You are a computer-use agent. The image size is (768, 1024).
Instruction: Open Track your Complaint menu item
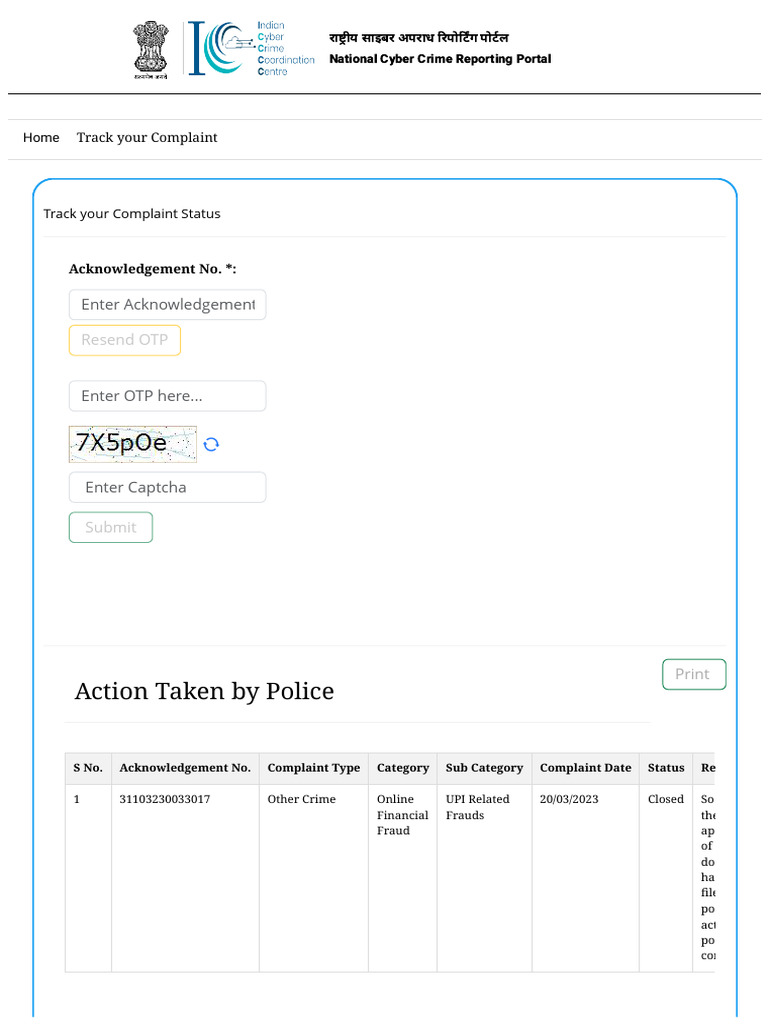[x=147, y=137]
